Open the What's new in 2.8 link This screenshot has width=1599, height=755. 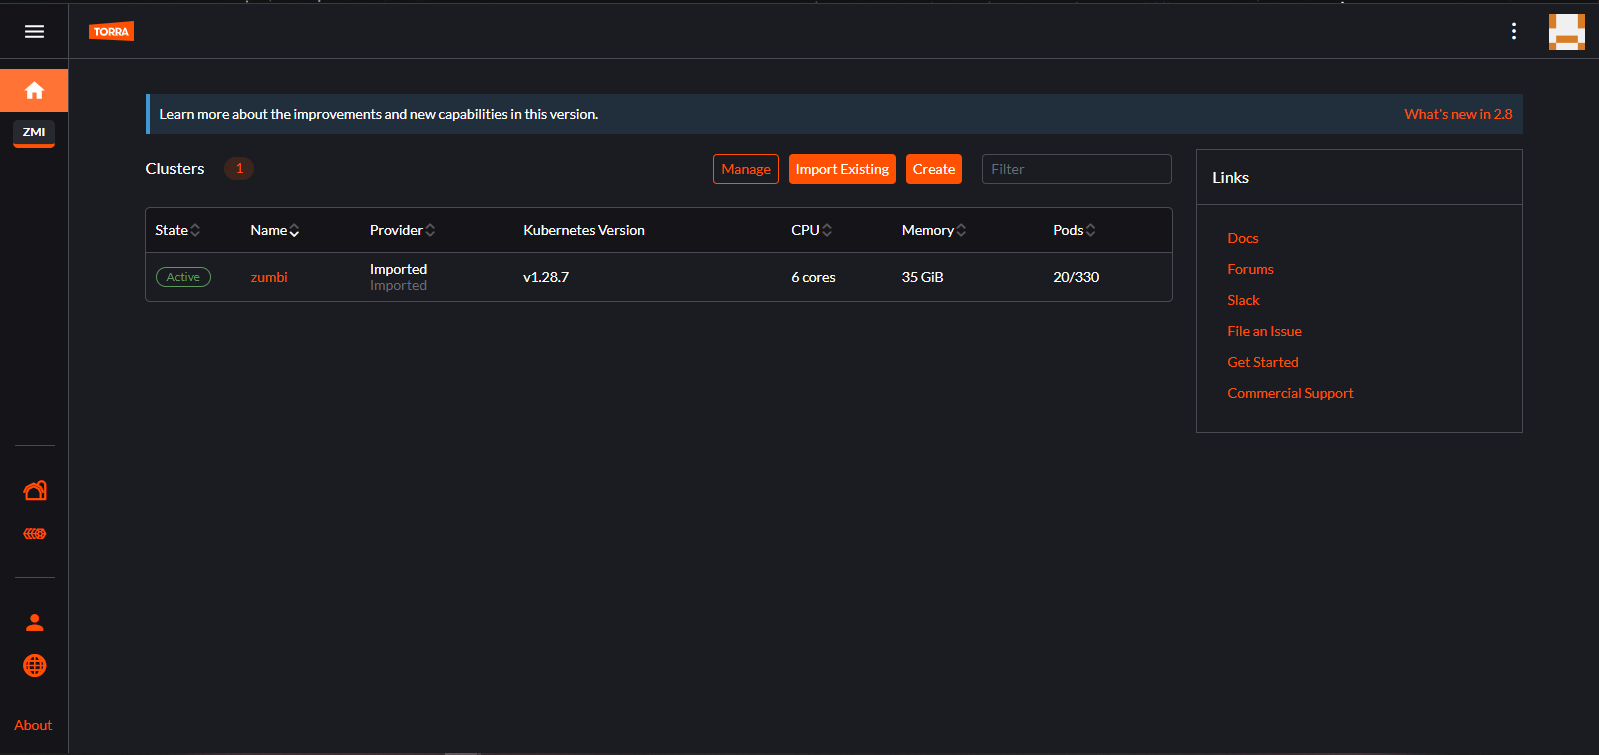(x=1458, y=114)
